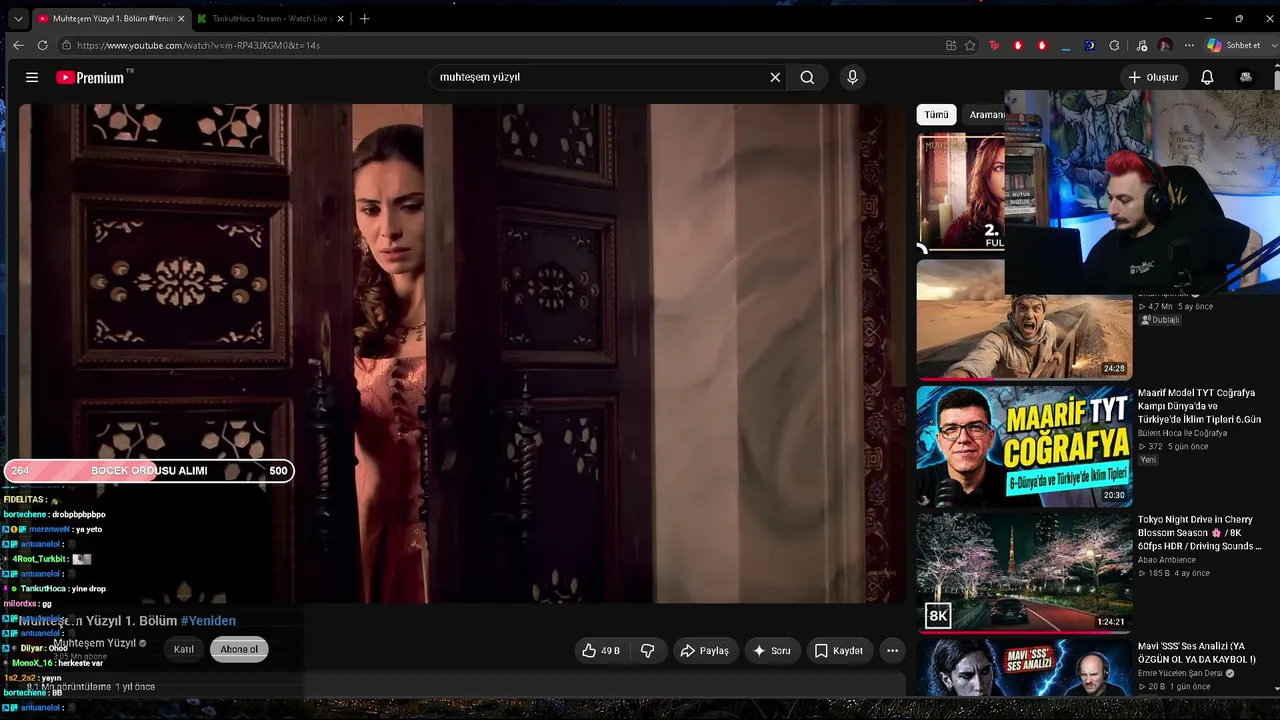Screen dimensions: 1280x720
Task: Open the YouTube hamburger guide menu
Action: (32, 77)
